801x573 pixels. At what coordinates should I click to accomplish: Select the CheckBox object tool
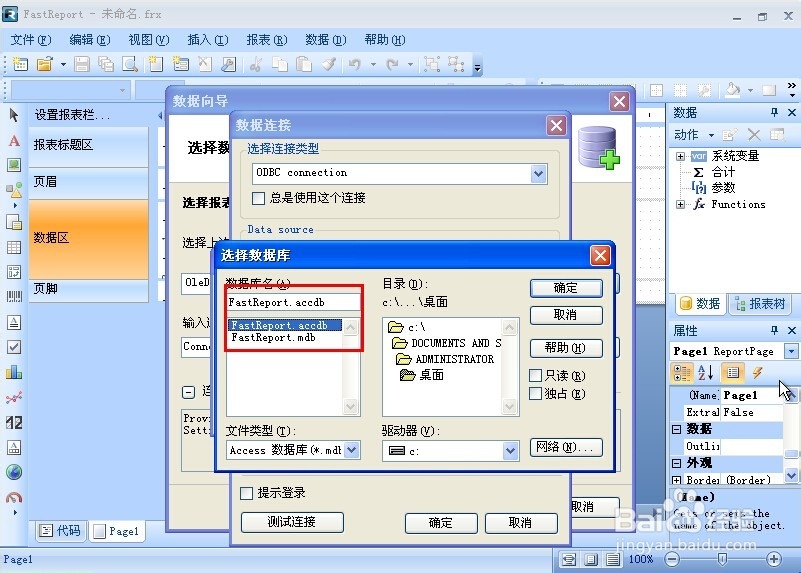[x=14, y=347]
